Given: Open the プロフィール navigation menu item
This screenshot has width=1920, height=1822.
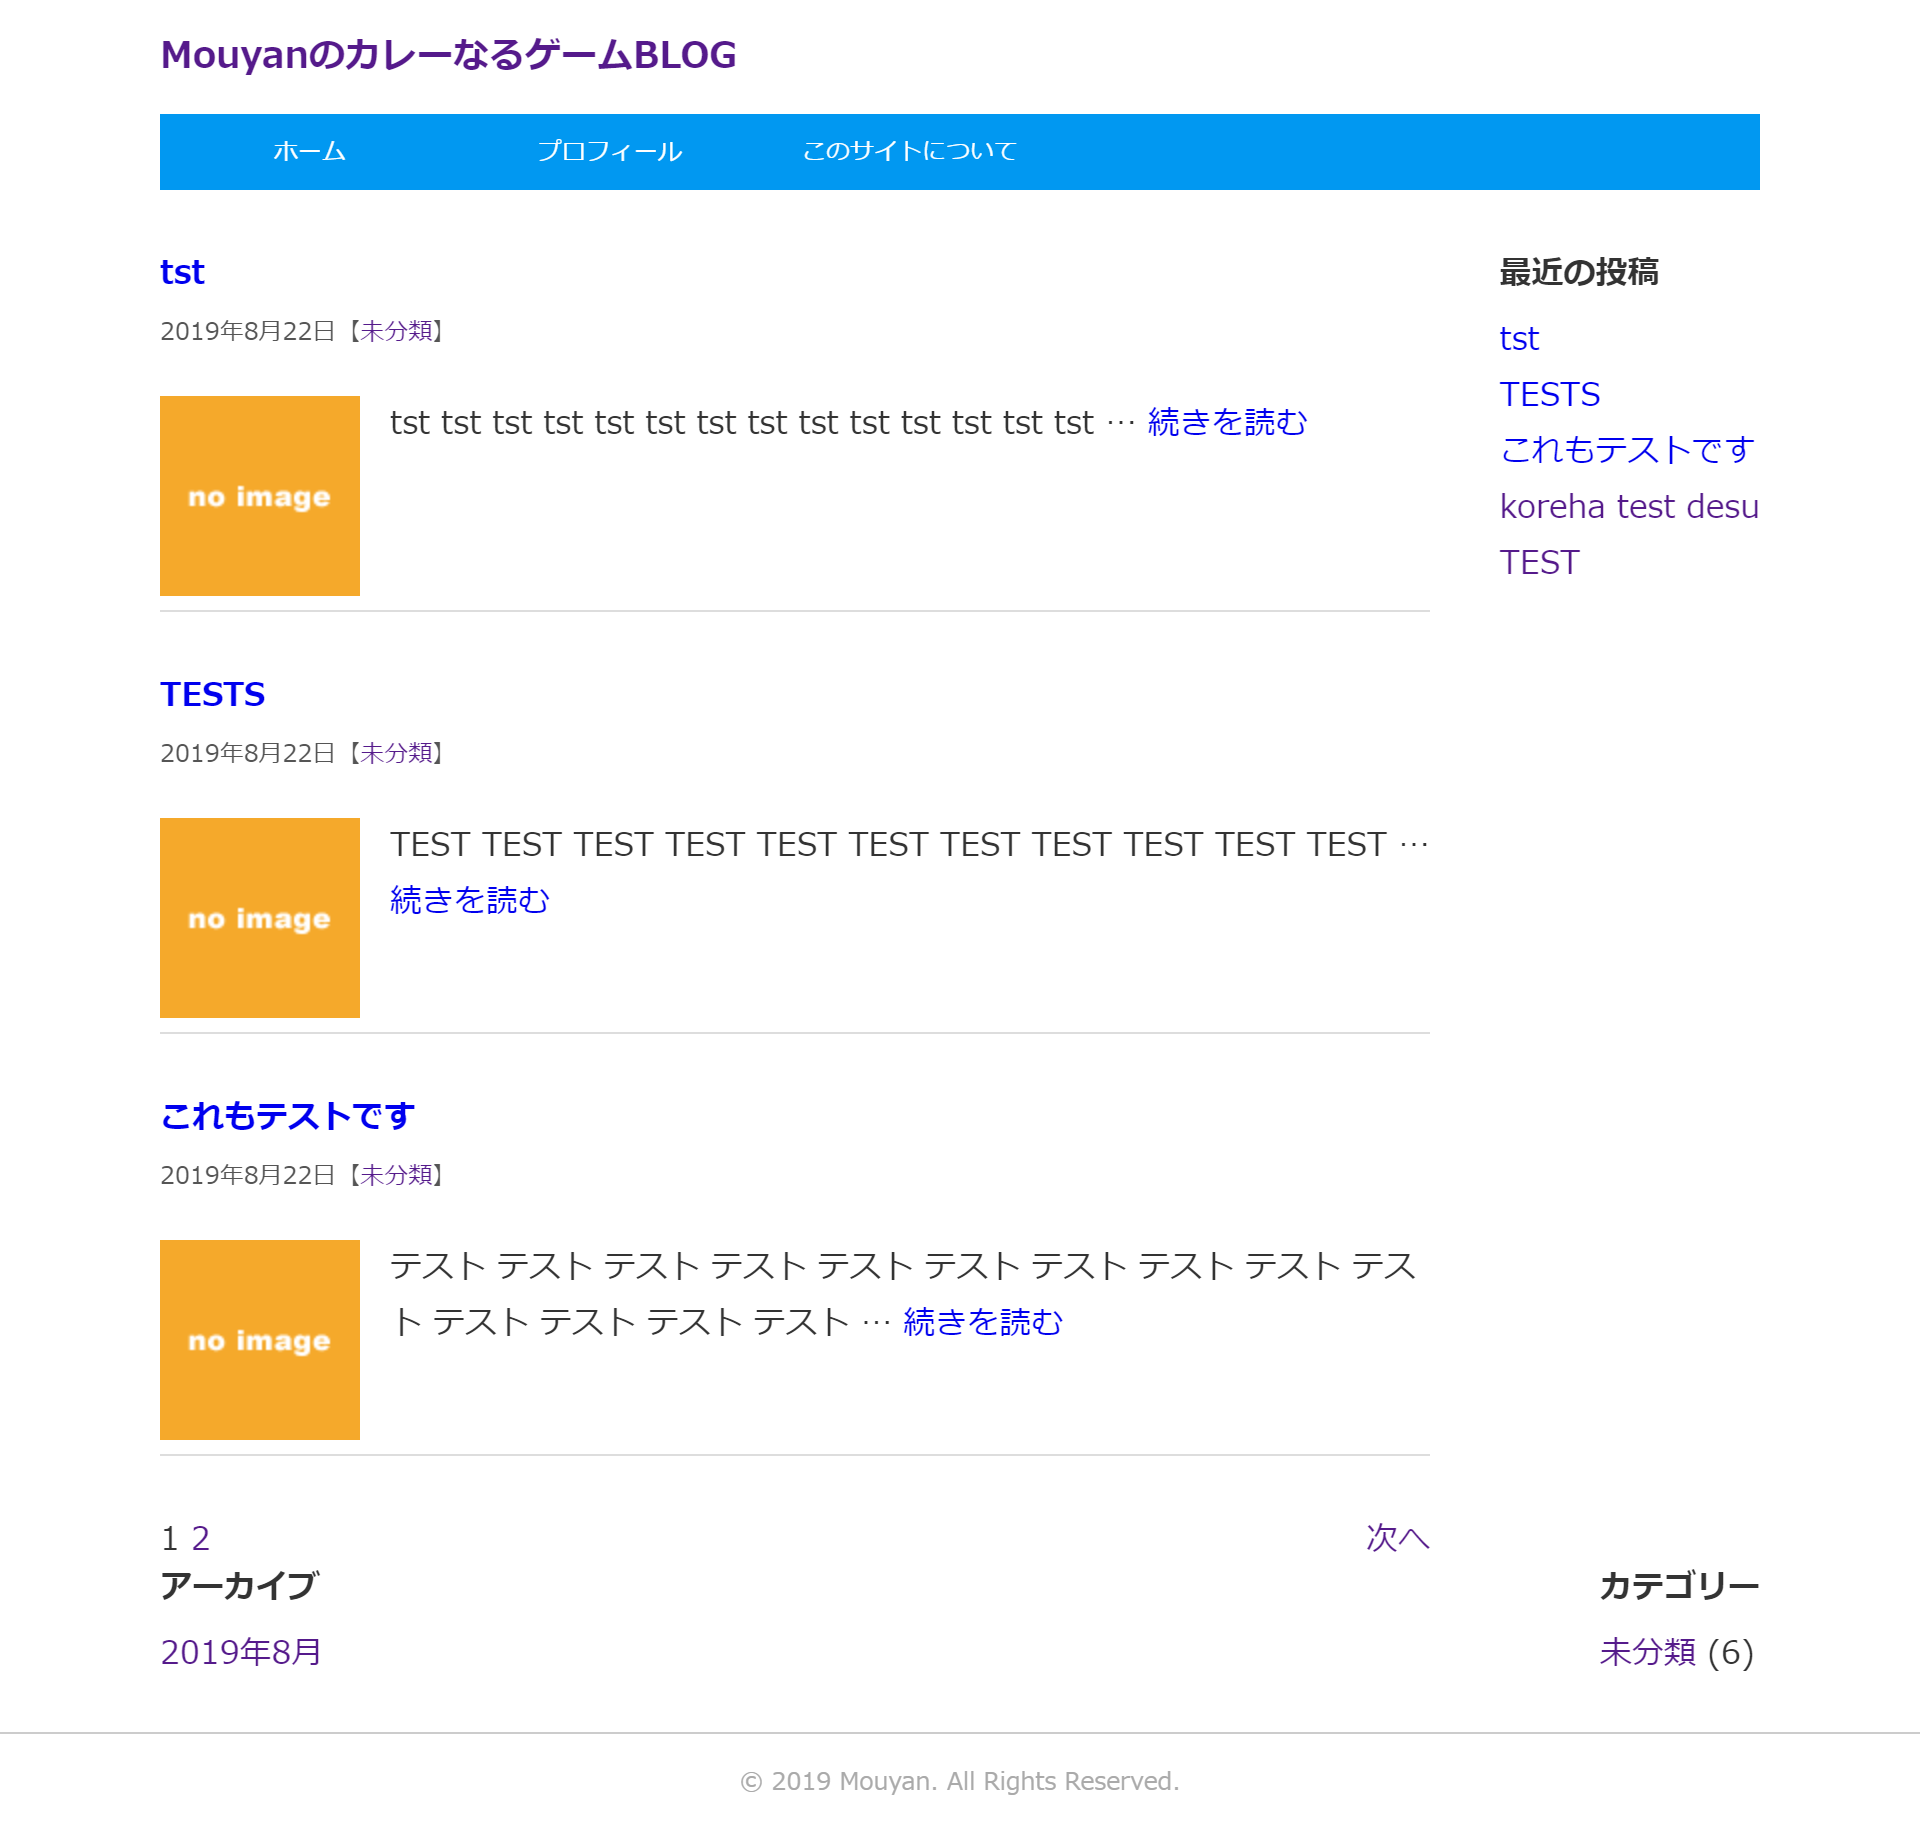Looking at the screenshot, I should [x=609, y=151].
